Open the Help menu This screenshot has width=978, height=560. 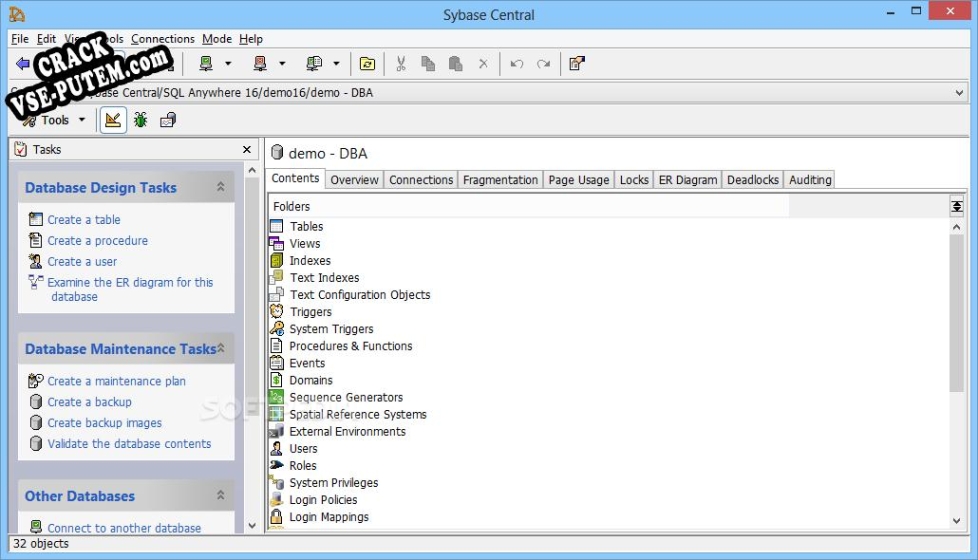click(x=251, y=39)
